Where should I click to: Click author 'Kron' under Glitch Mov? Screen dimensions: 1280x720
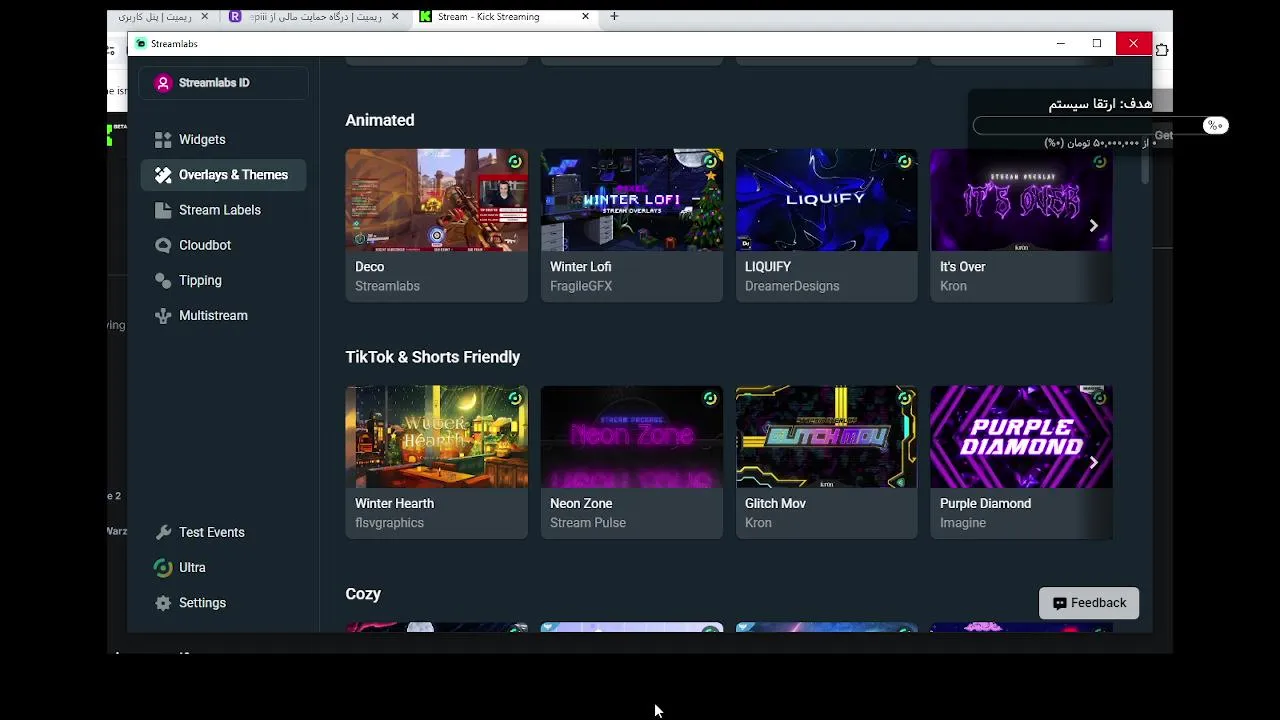click(x=758, y=523)
